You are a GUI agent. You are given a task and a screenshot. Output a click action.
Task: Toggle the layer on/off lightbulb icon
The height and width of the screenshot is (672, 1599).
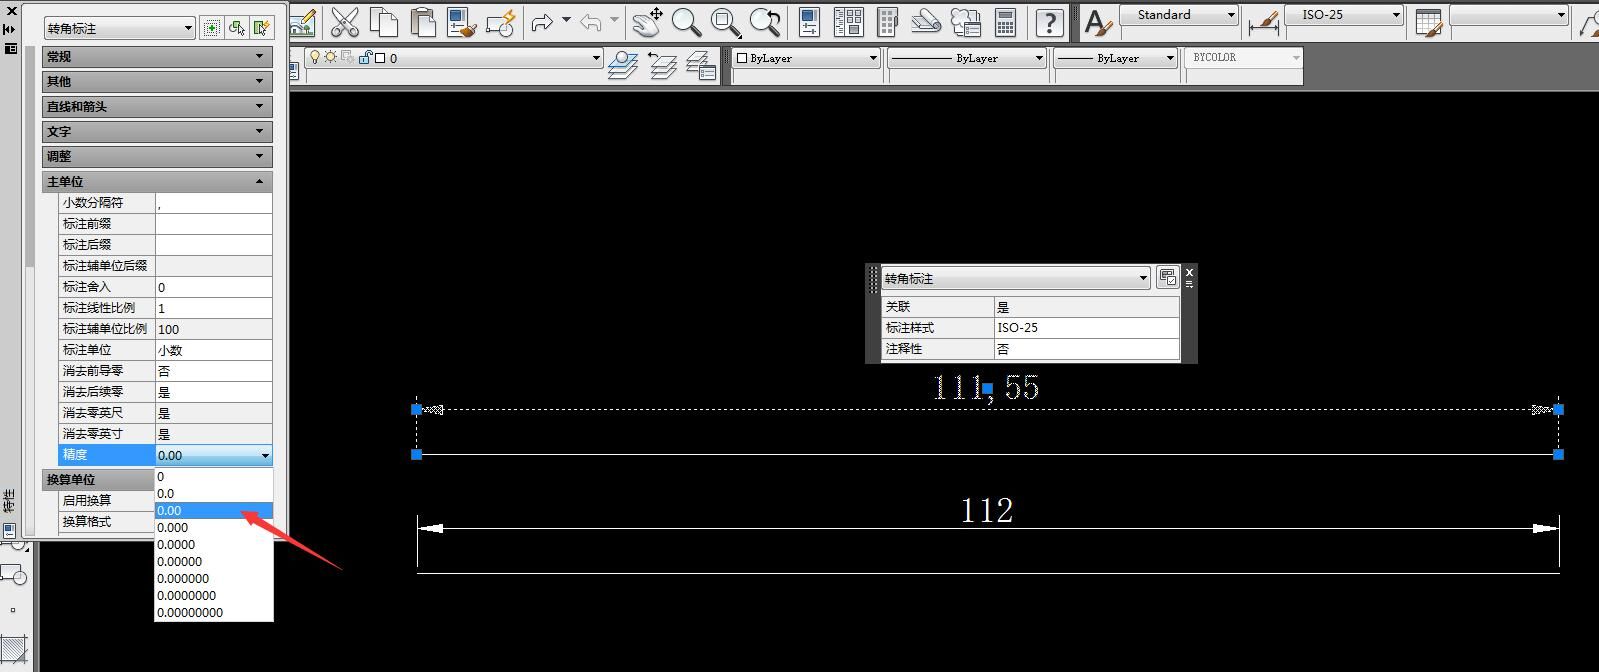315,58
